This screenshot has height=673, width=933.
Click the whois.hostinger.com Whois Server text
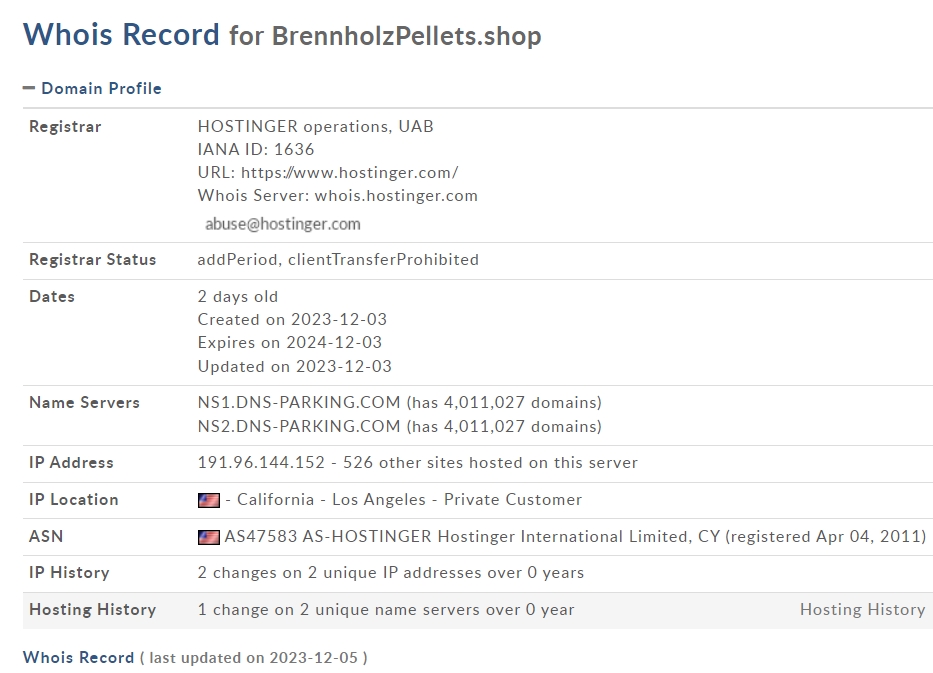click(x=396, y=196)
